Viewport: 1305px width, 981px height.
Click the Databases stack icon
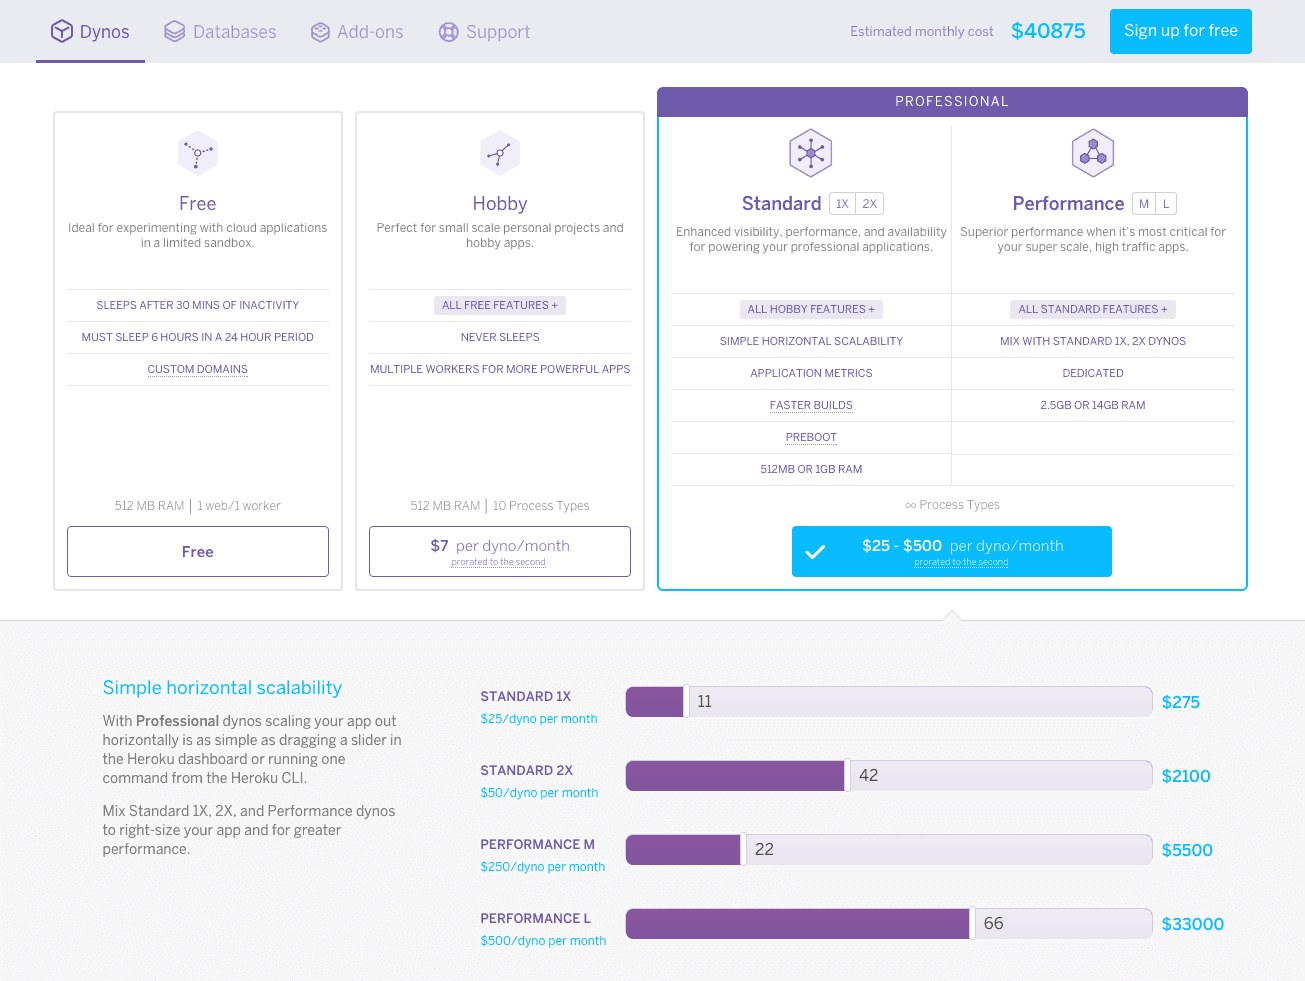click(174, 31)
